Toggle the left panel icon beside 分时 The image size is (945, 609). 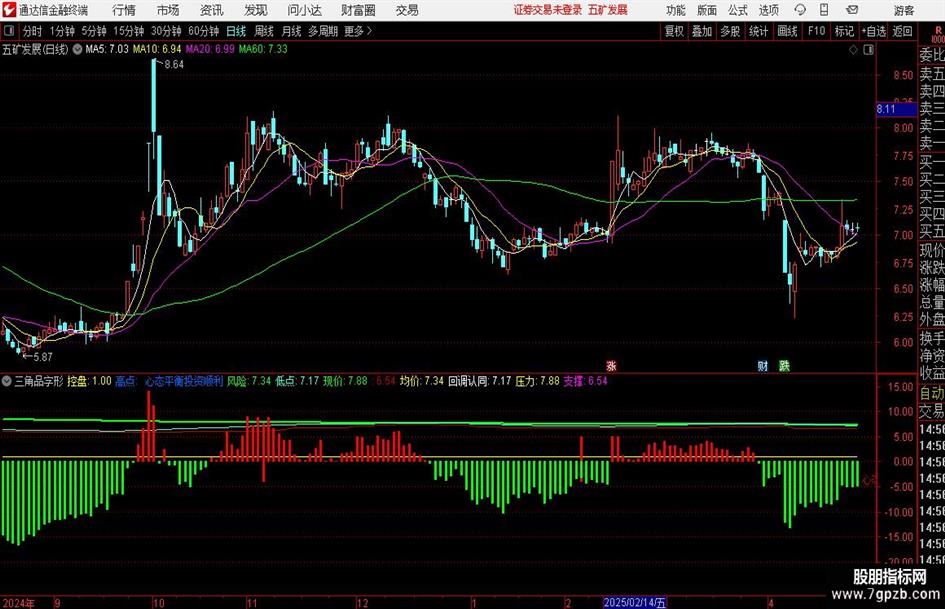tap(8, 31)
